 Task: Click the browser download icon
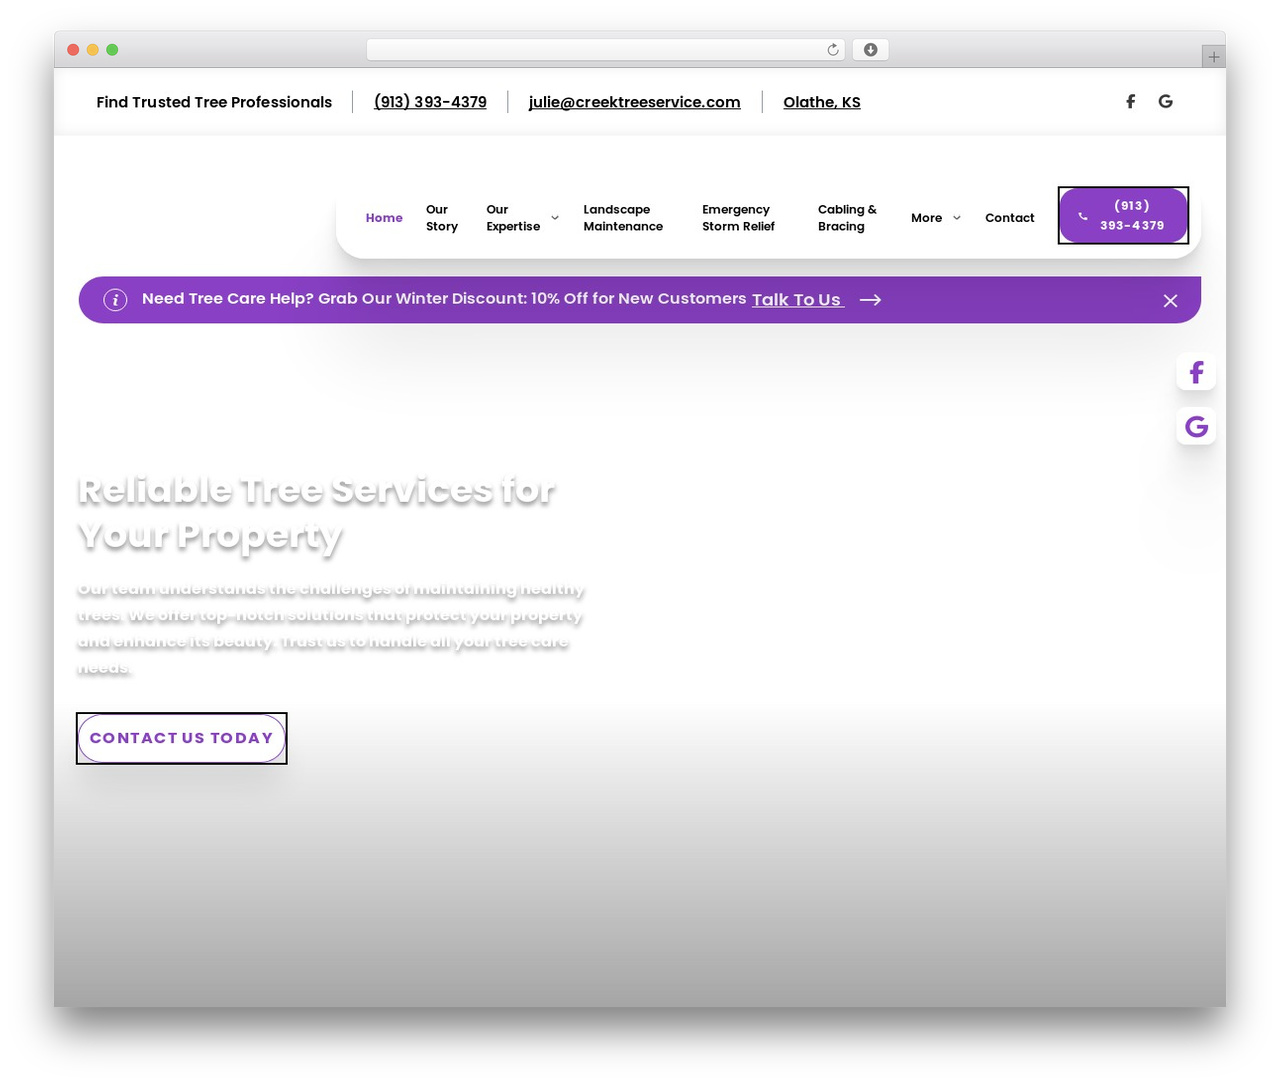(870, 50)
